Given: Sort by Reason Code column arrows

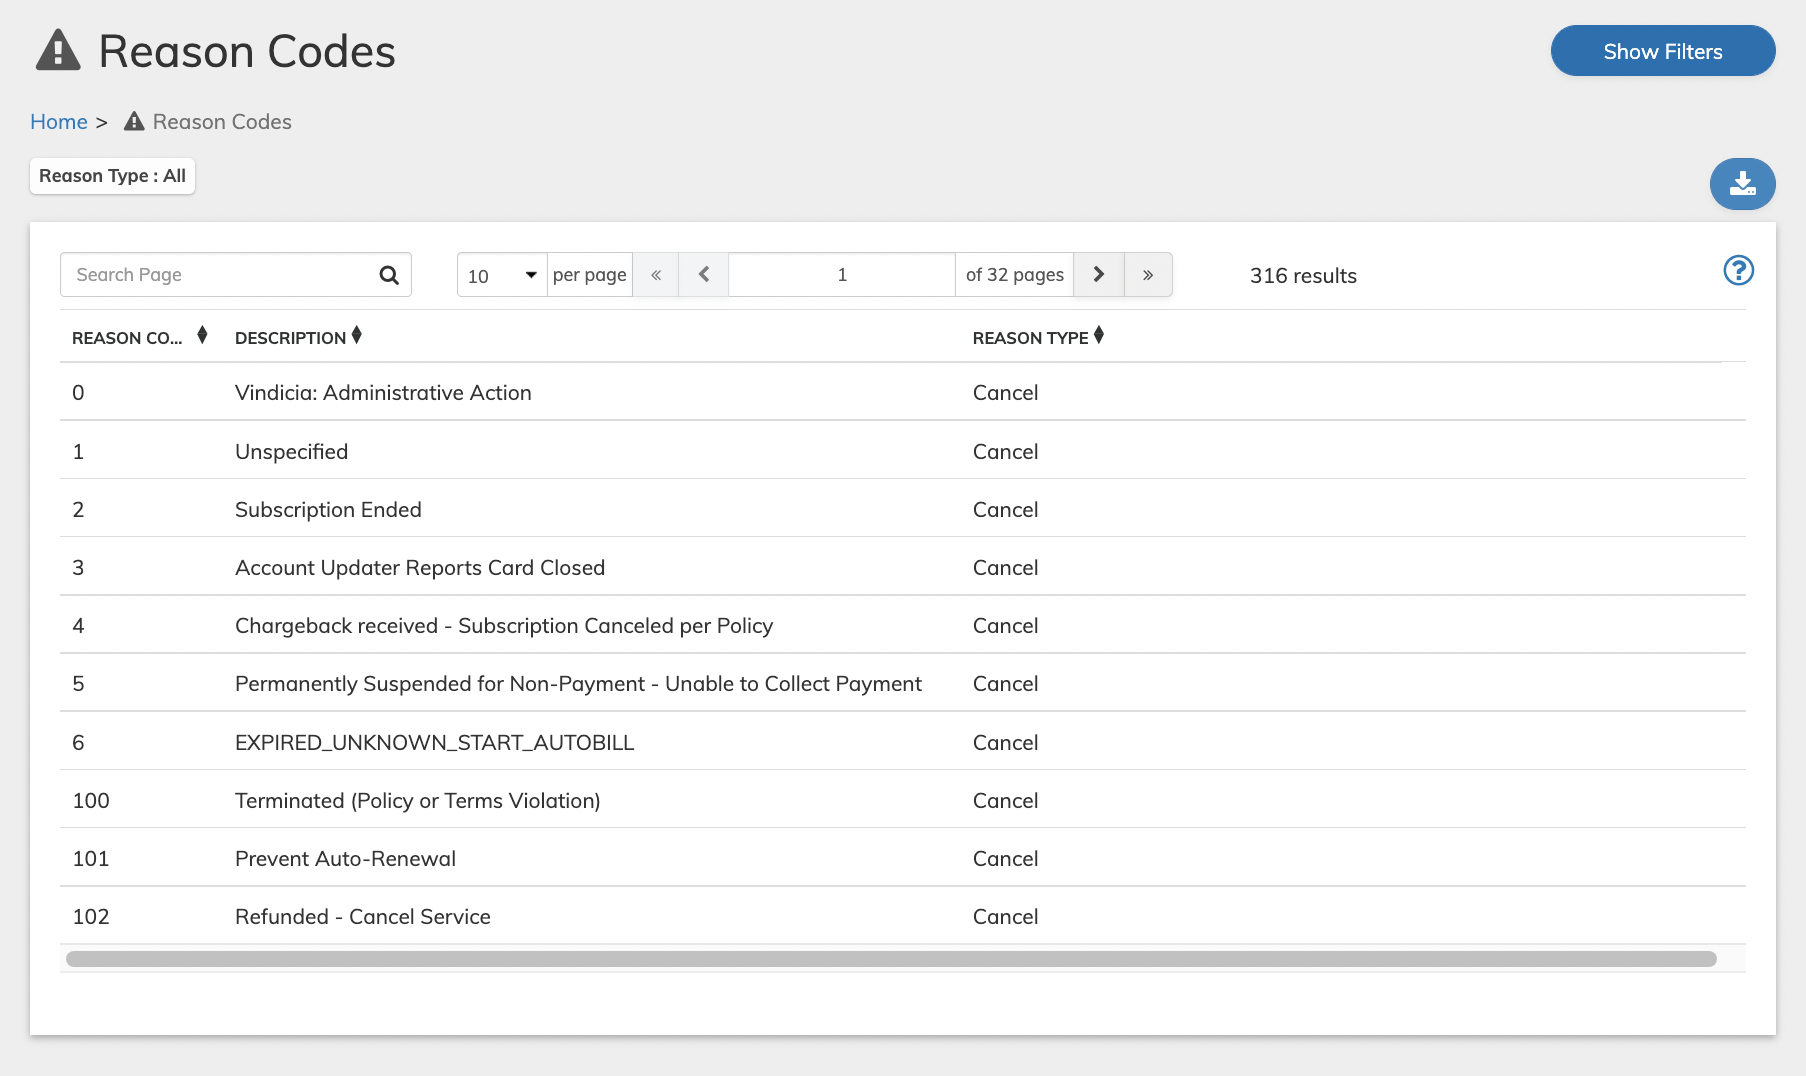Looking at the screenshot, I should tap(202, 335).
